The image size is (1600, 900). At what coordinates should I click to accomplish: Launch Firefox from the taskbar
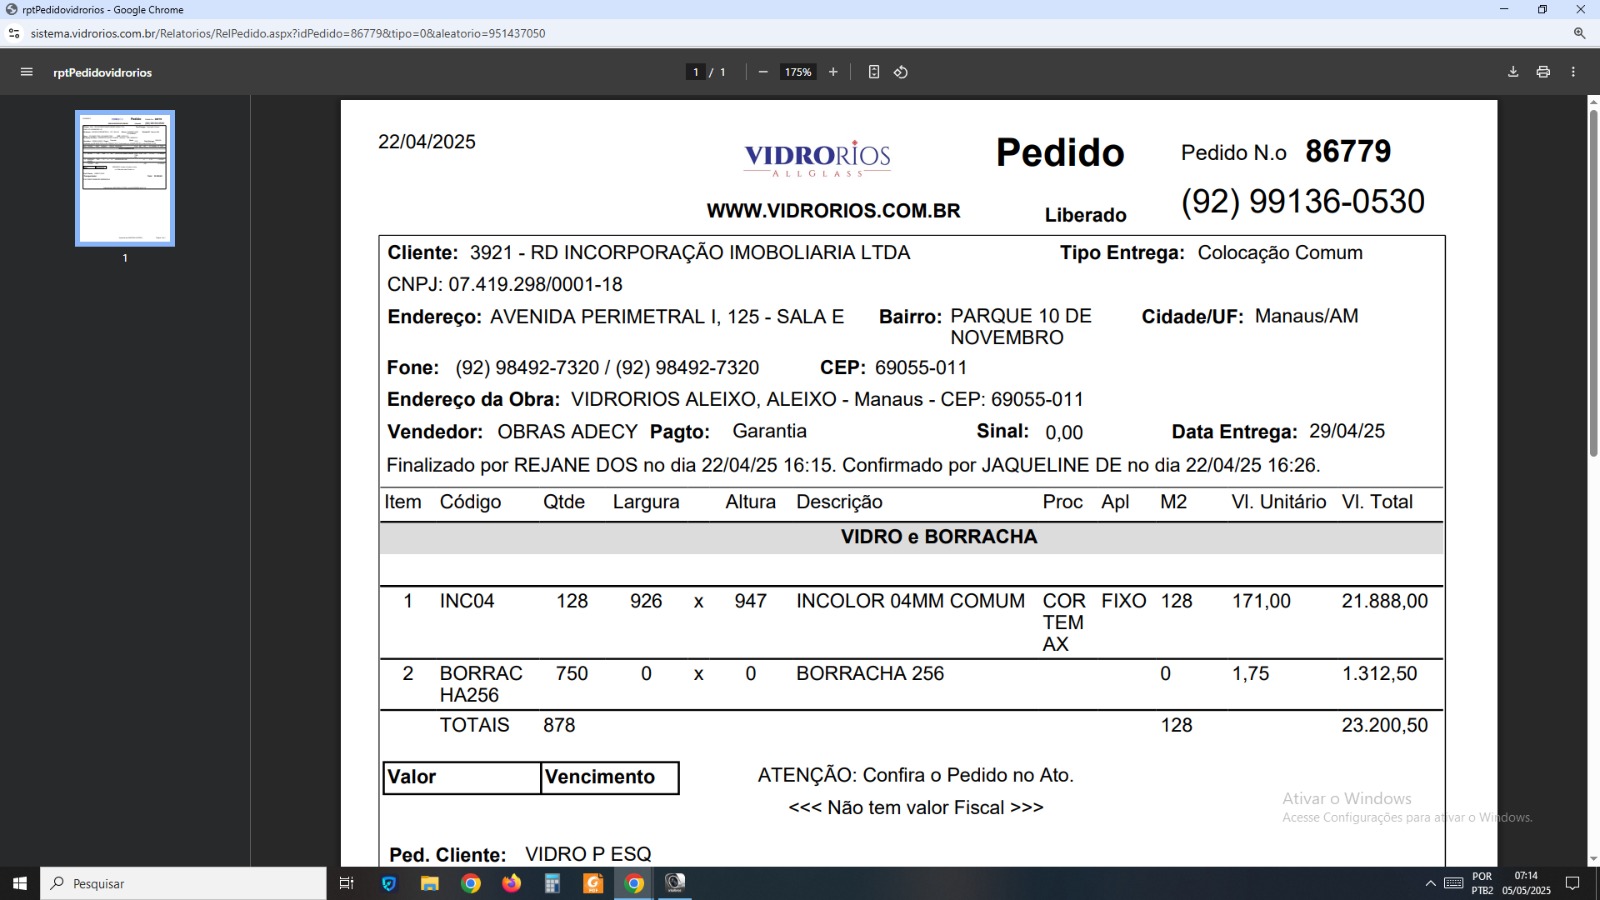(x=512, y=883)
